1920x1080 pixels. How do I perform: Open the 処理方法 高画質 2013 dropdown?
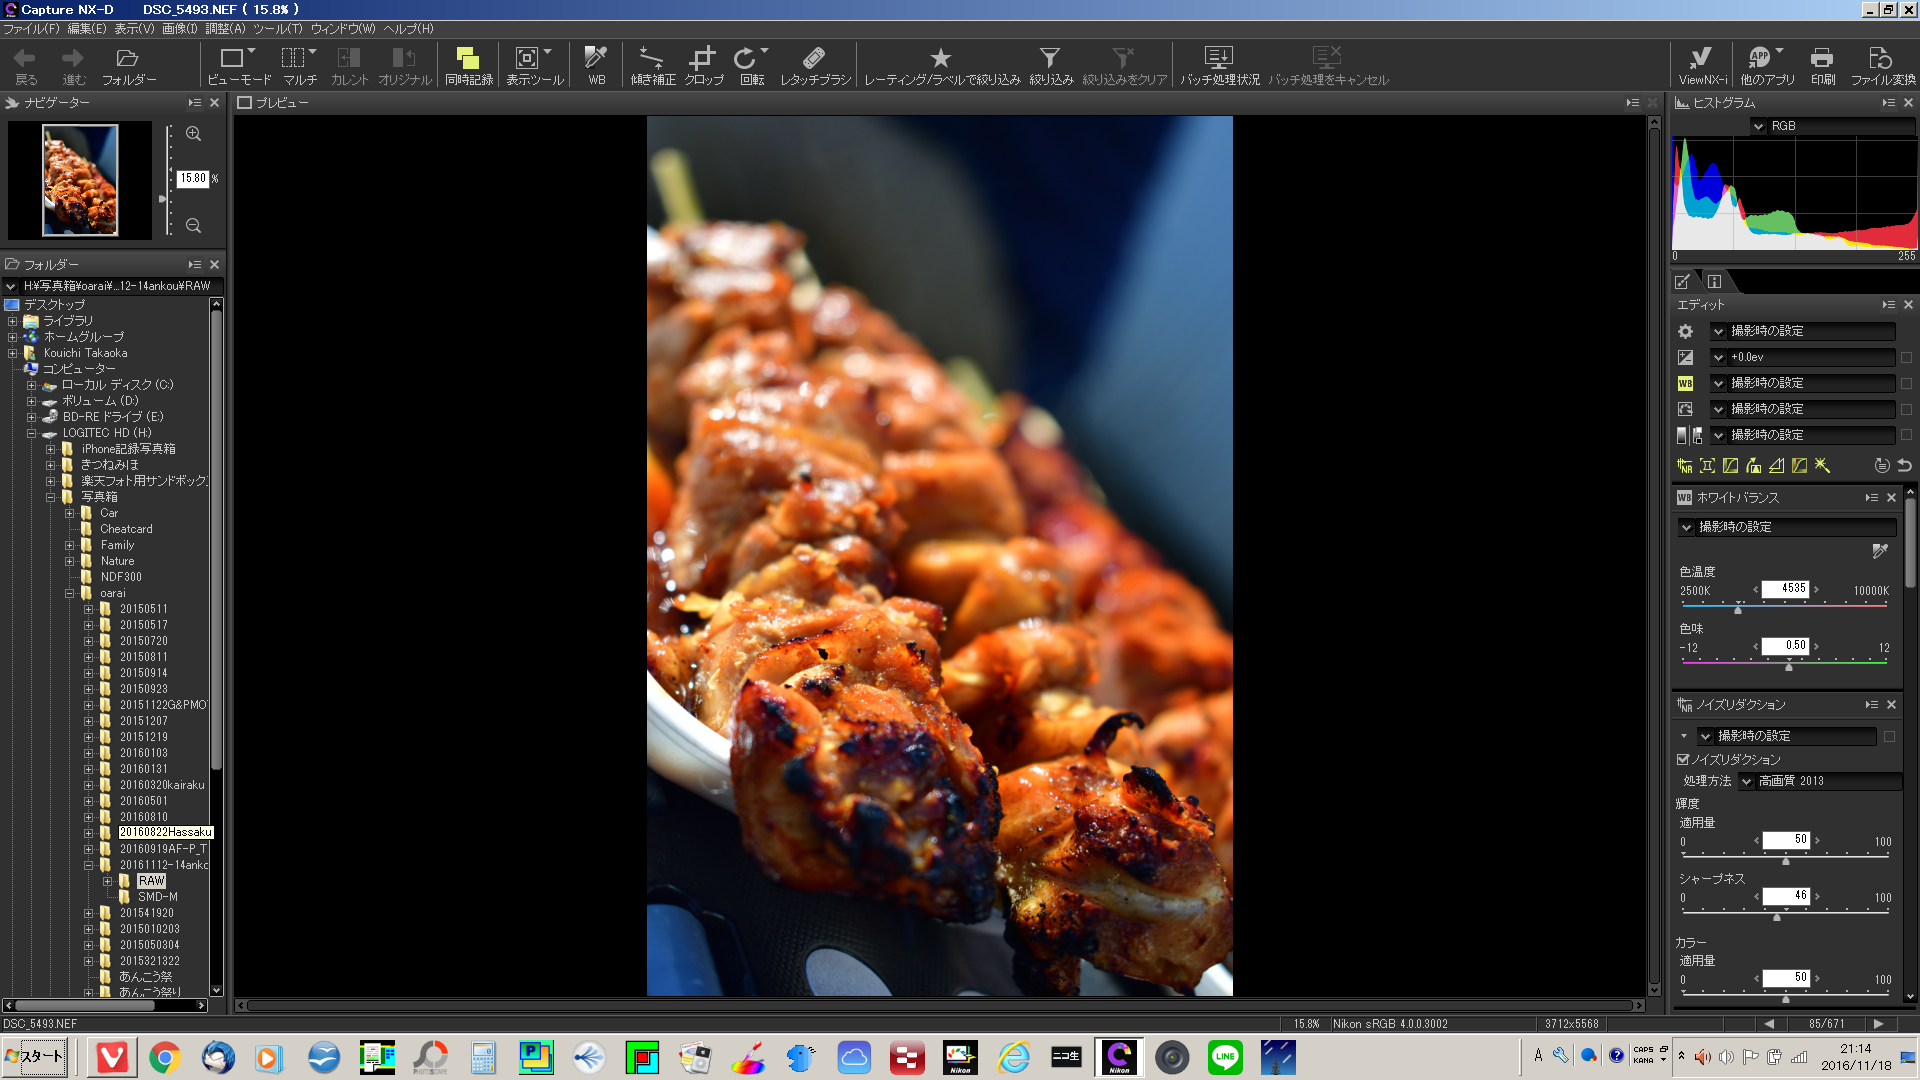[1747, 782]
